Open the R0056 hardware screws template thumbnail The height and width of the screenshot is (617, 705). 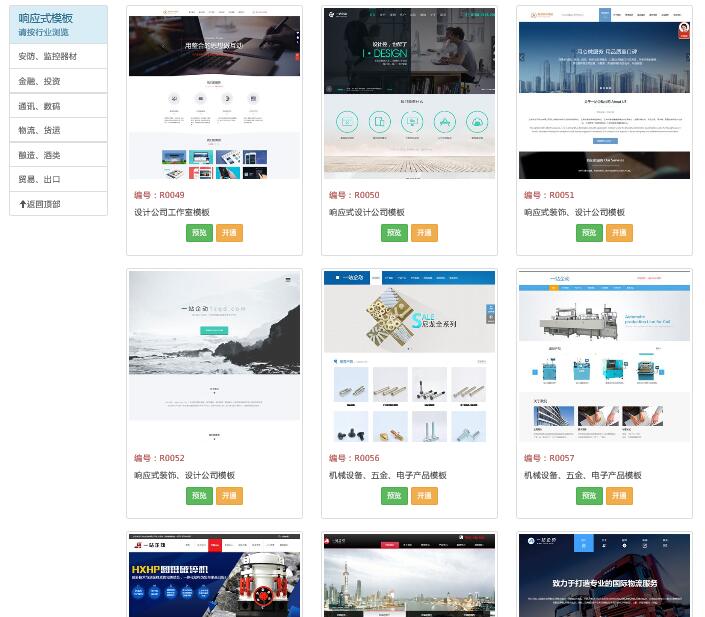coord(410,357)
